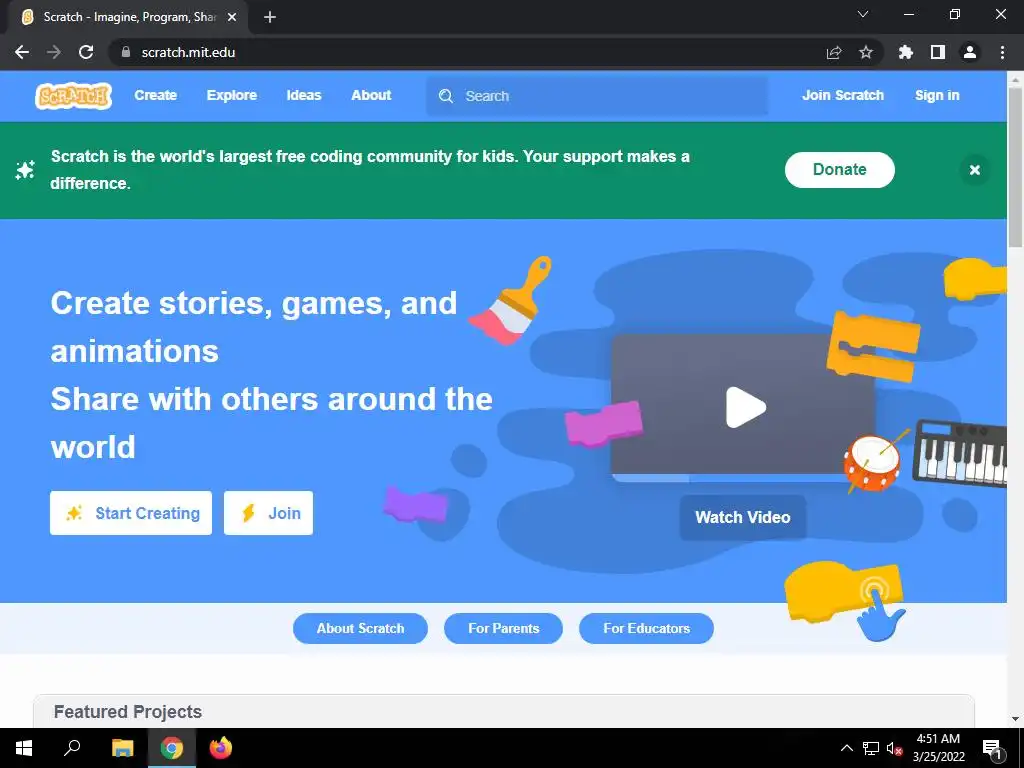
Task: Click the Scratch logo
Action: point(73,96)
